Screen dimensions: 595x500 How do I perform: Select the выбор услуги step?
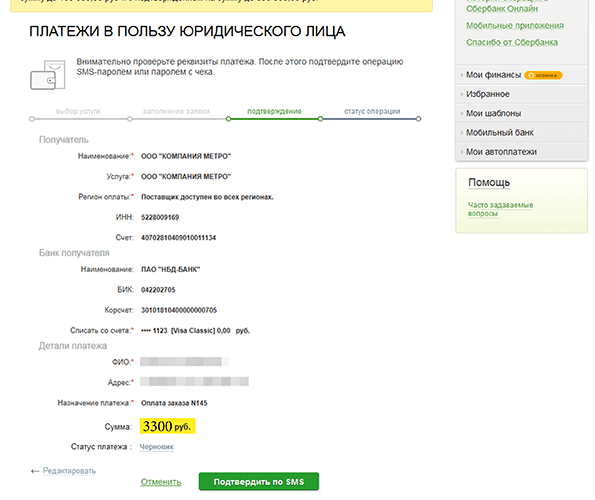[78, 111]
